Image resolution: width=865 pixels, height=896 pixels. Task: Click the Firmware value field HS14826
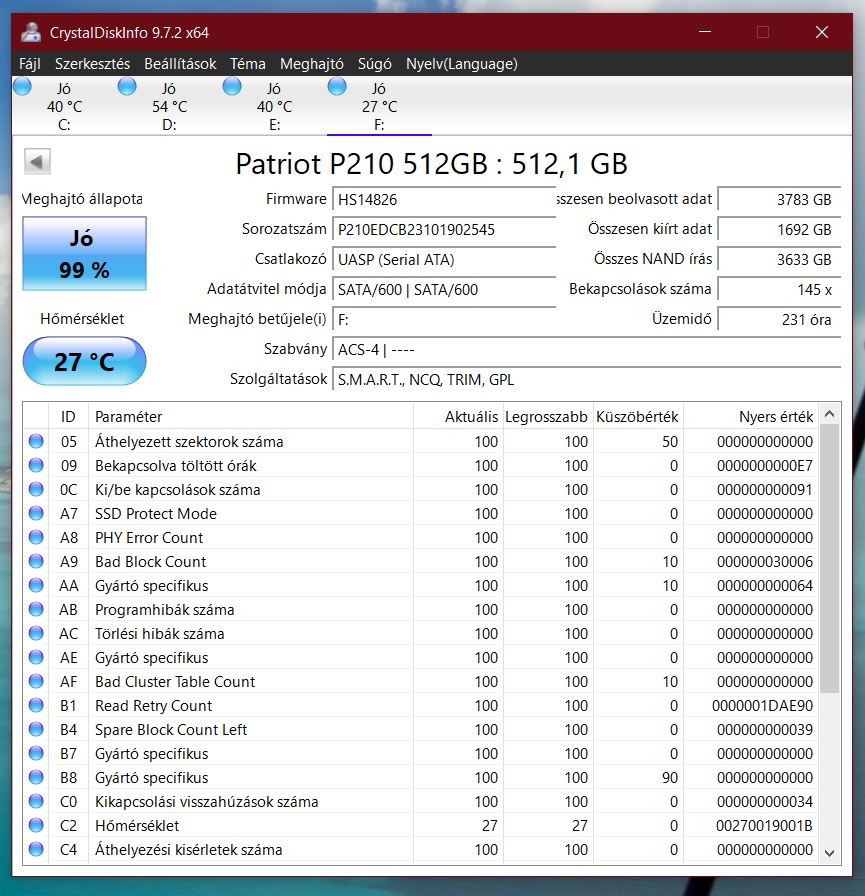443,200
